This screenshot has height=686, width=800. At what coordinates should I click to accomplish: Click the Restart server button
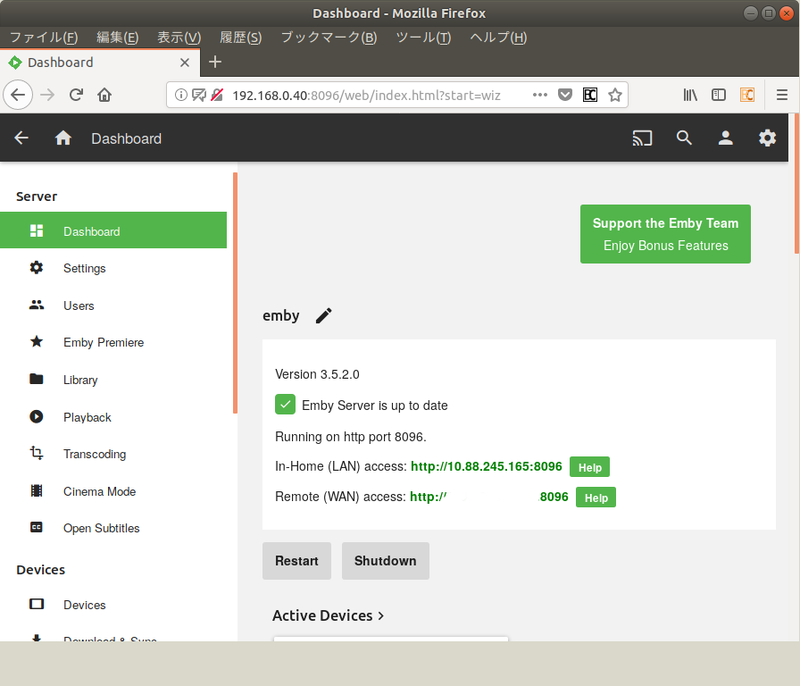[x=297, y=561]
